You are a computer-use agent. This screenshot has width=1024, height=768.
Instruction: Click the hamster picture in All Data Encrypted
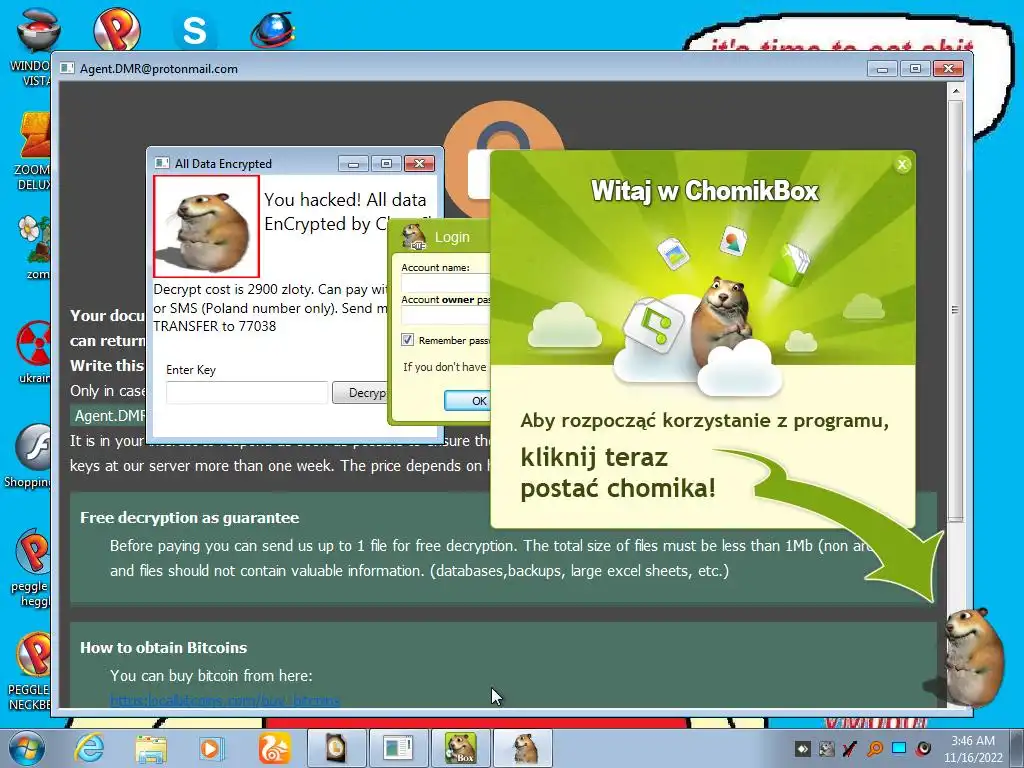pos(206,227)
